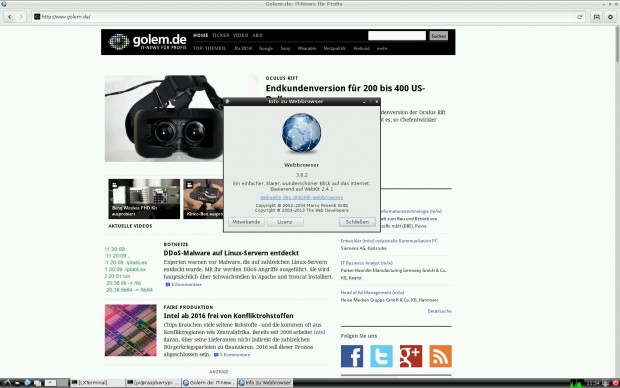This screenshot has width=620, height=388.
Task: Click the green CPU usage monitor
Action: 577,382
